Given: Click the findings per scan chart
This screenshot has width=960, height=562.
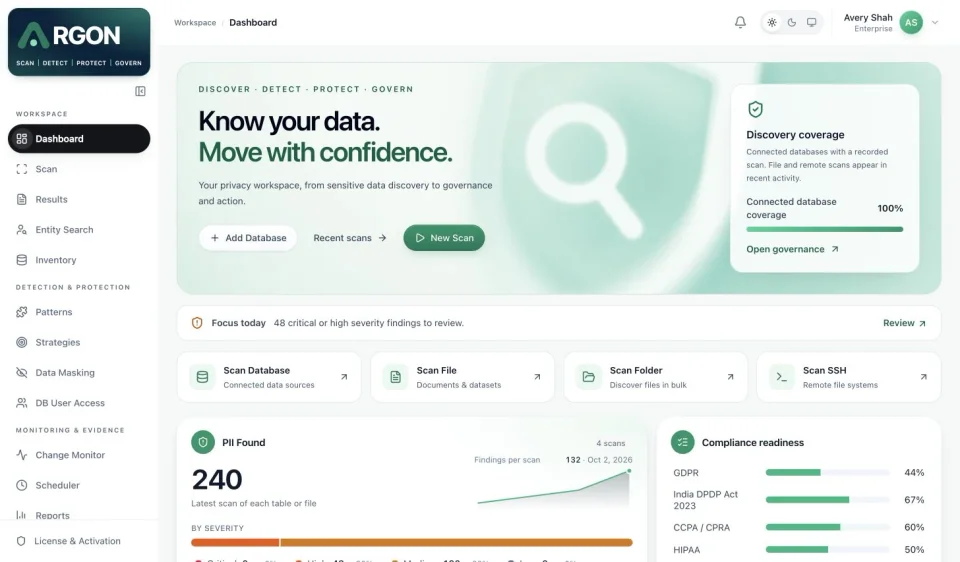Looking at the screenshot, I should (x=554, y=487).
